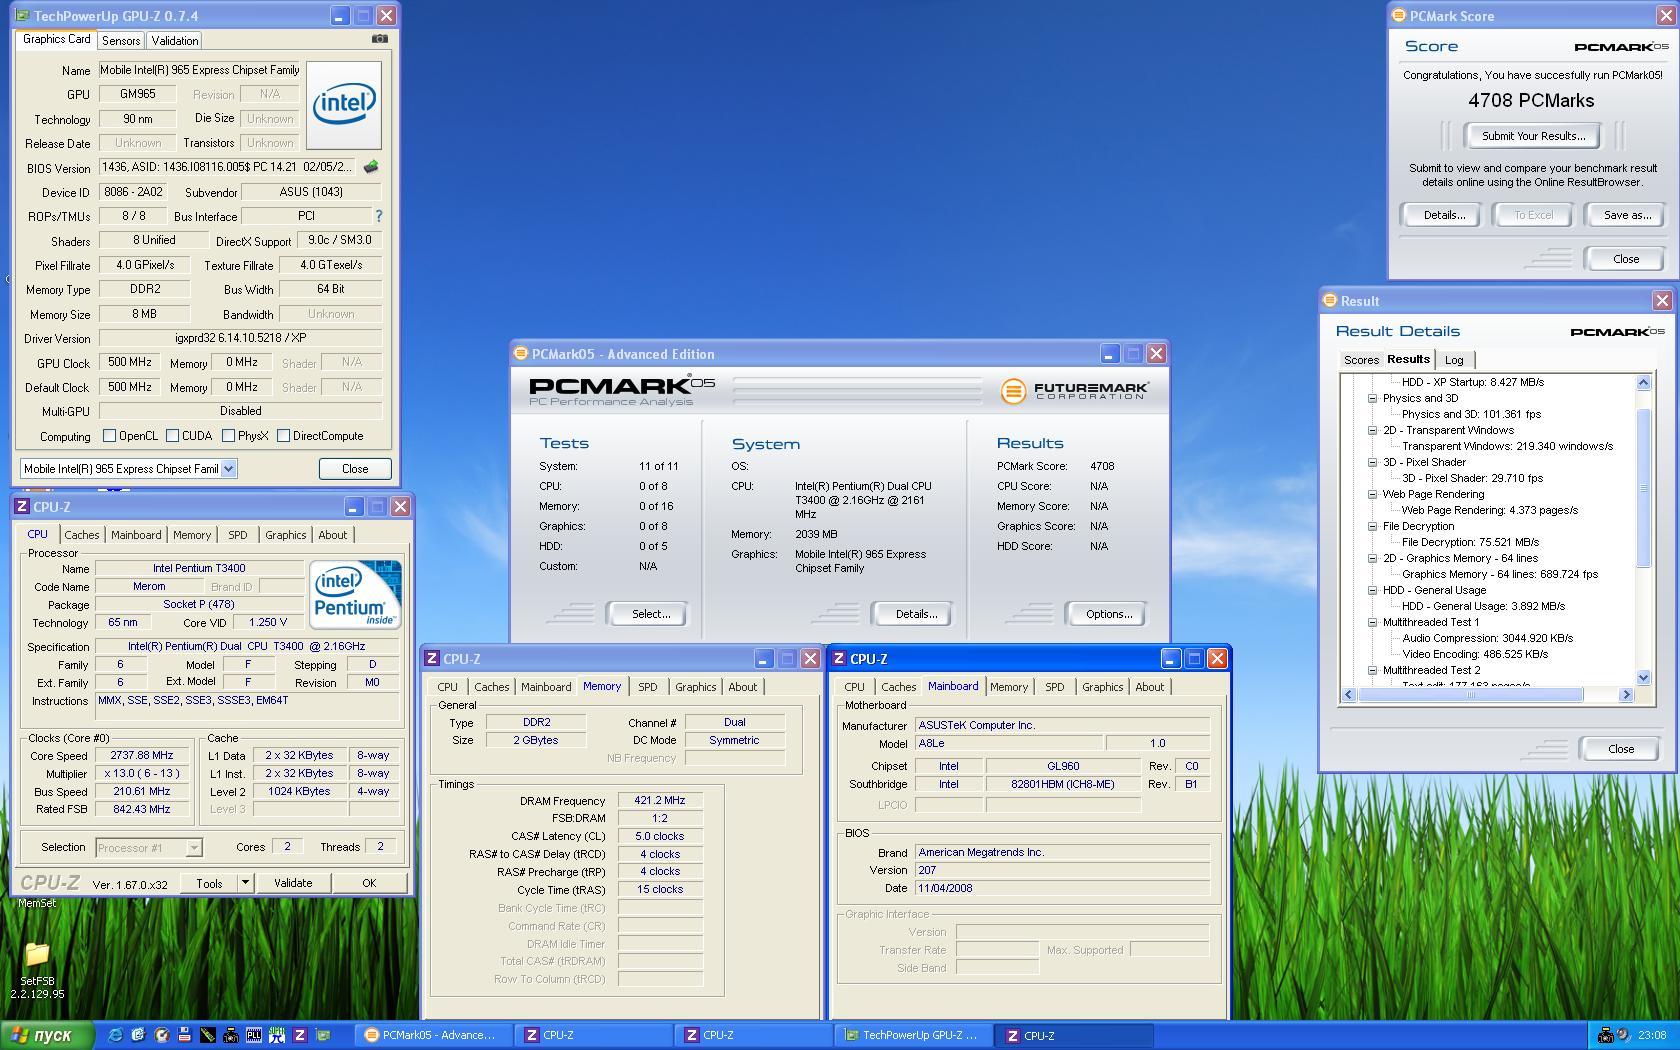The image size is (1680, 1050).
Task: Click the OK button in CPU-Z
Action: [x=369, y=883]
